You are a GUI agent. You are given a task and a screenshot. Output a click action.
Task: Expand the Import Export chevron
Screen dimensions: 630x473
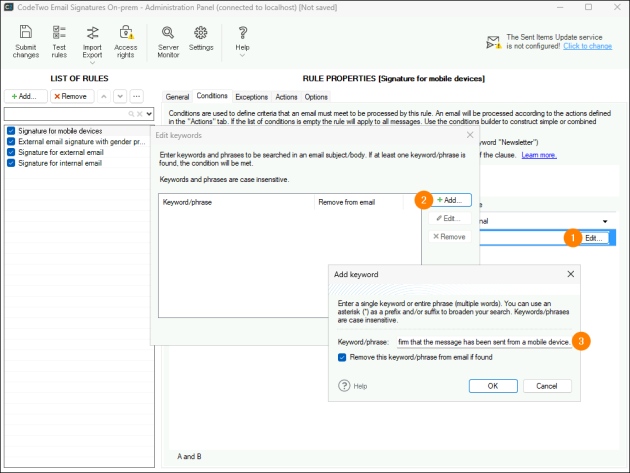(92, 63)
